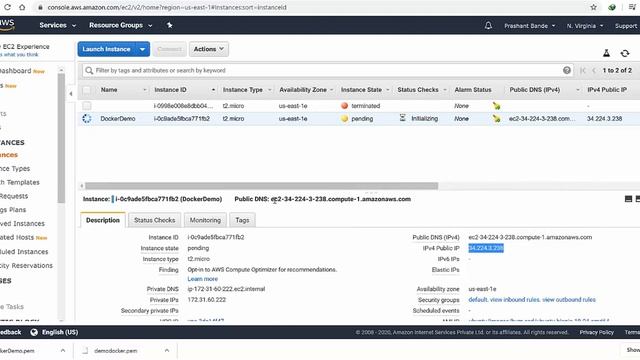Click DockerDemo instance name cell
This screenshot has width=640, height=360.
tap(118, 119)
